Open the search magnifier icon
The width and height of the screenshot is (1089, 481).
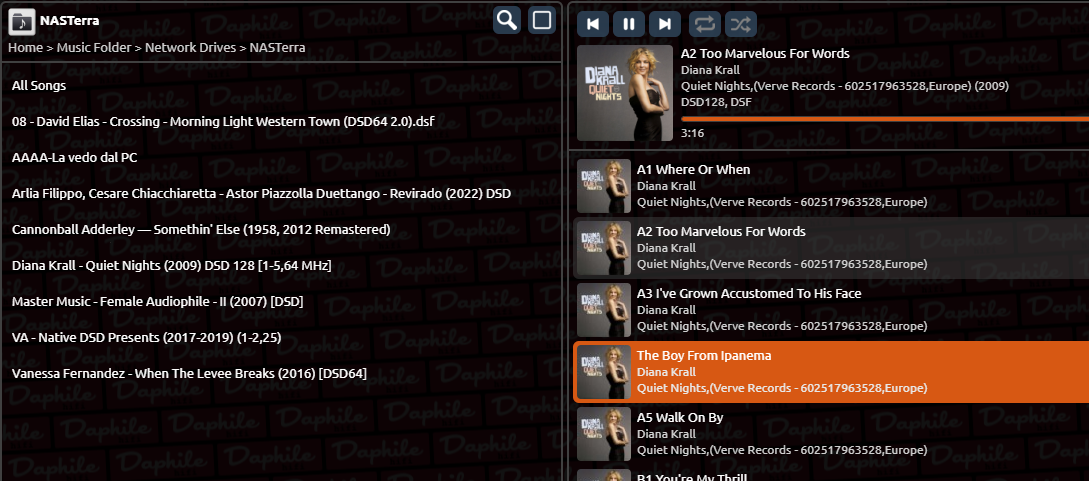click(x=508, y=21)
